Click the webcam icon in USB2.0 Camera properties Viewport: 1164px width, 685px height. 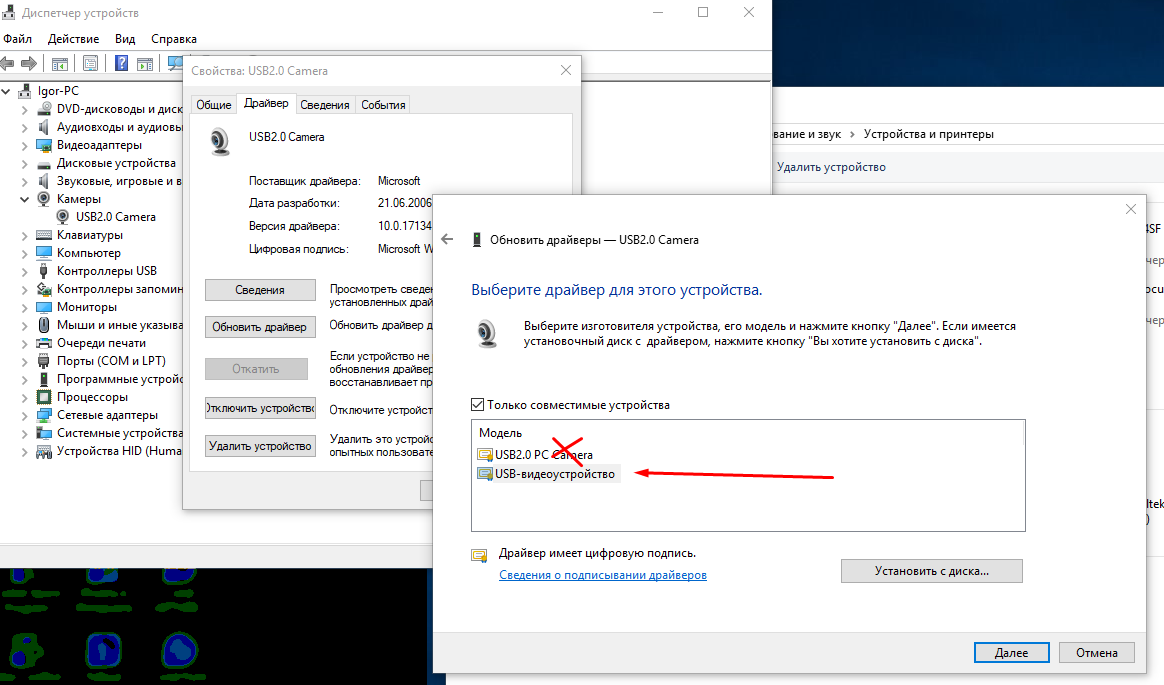pyautogui.click(x=220, y=142)
